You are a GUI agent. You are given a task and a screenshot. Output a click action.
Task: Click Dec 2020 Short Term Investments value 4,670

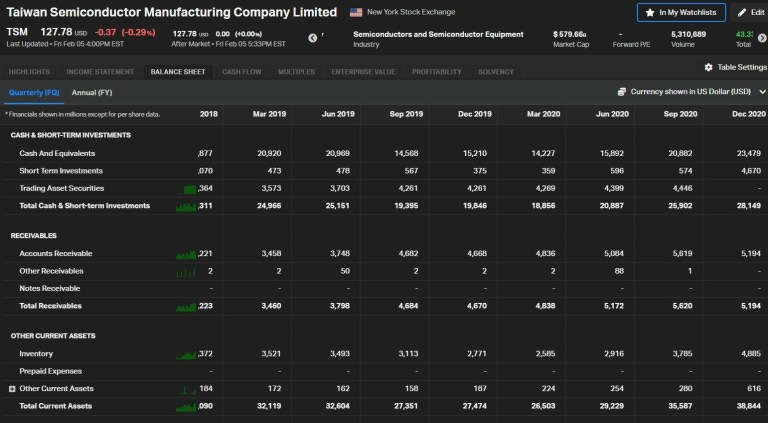coord(751,171)
